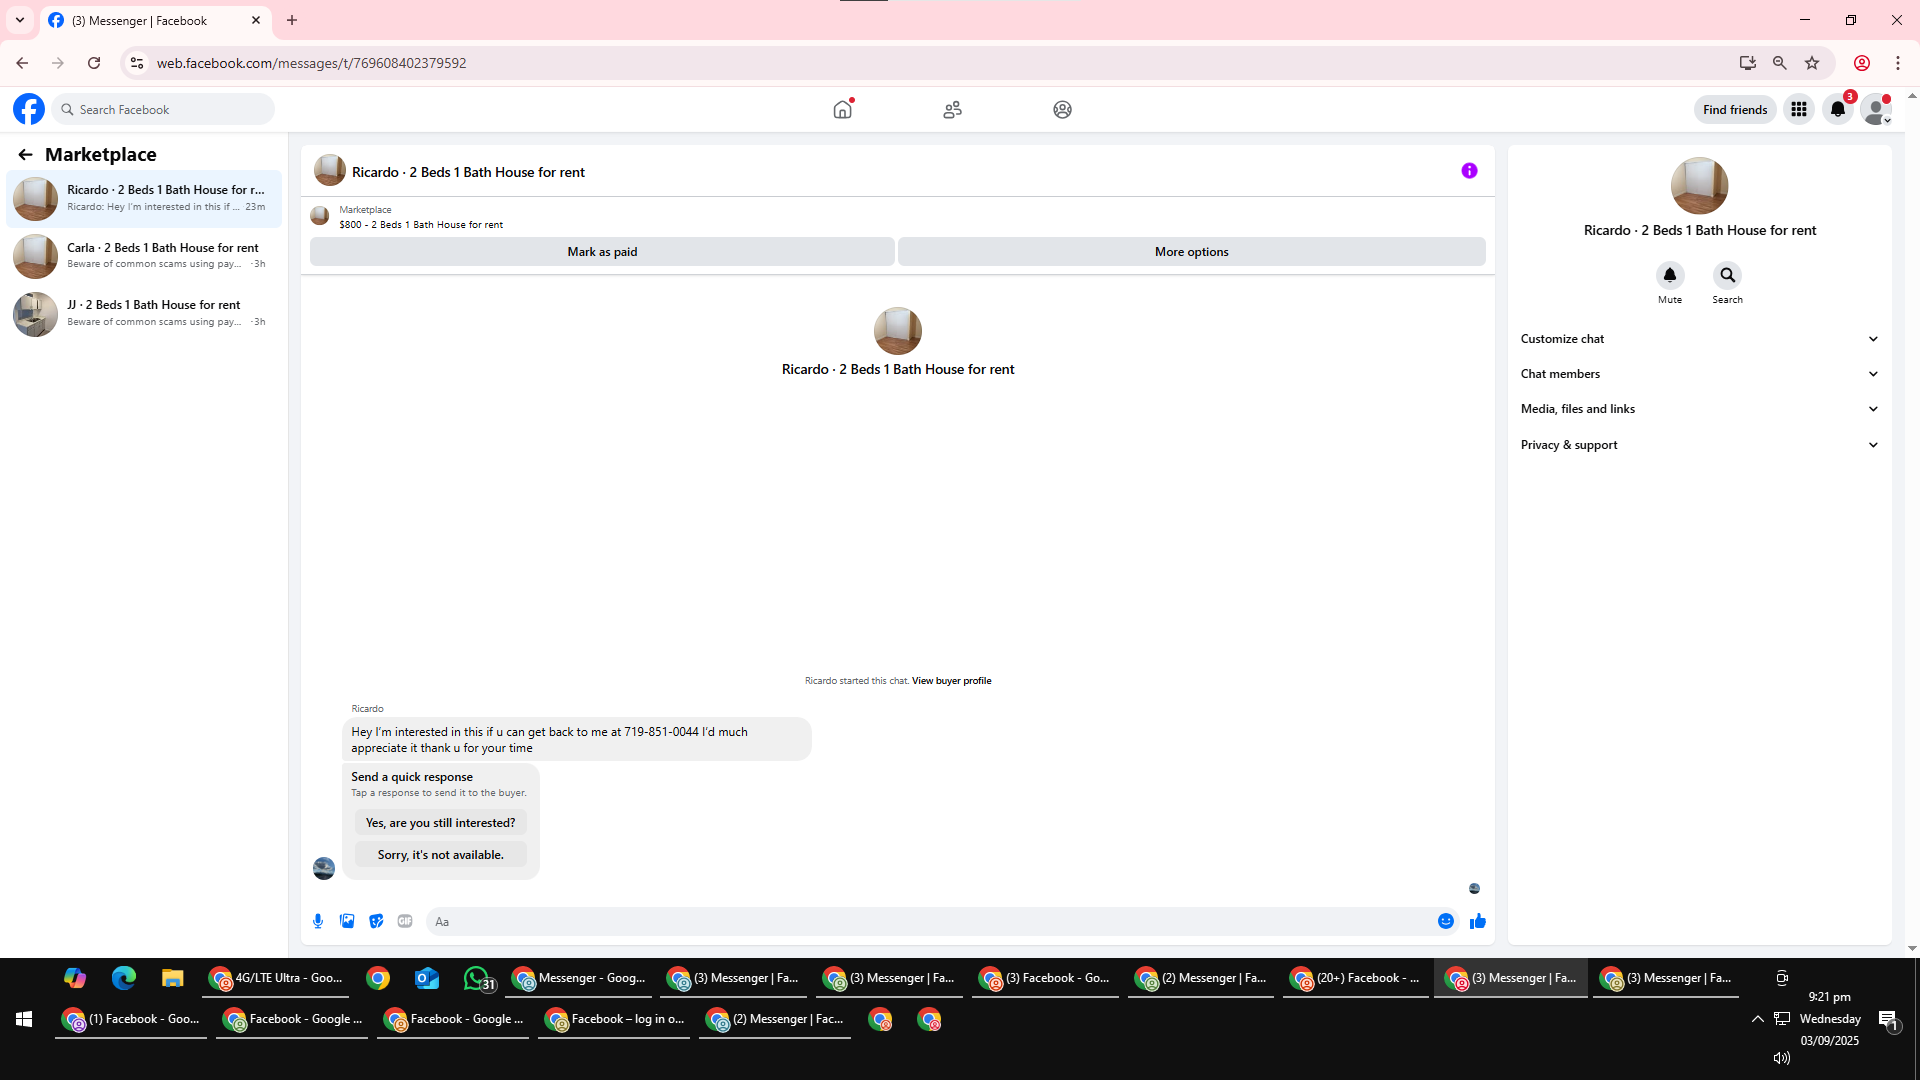
Task: Open Friends icon in top navigation
Action: [x=952, y=109]
